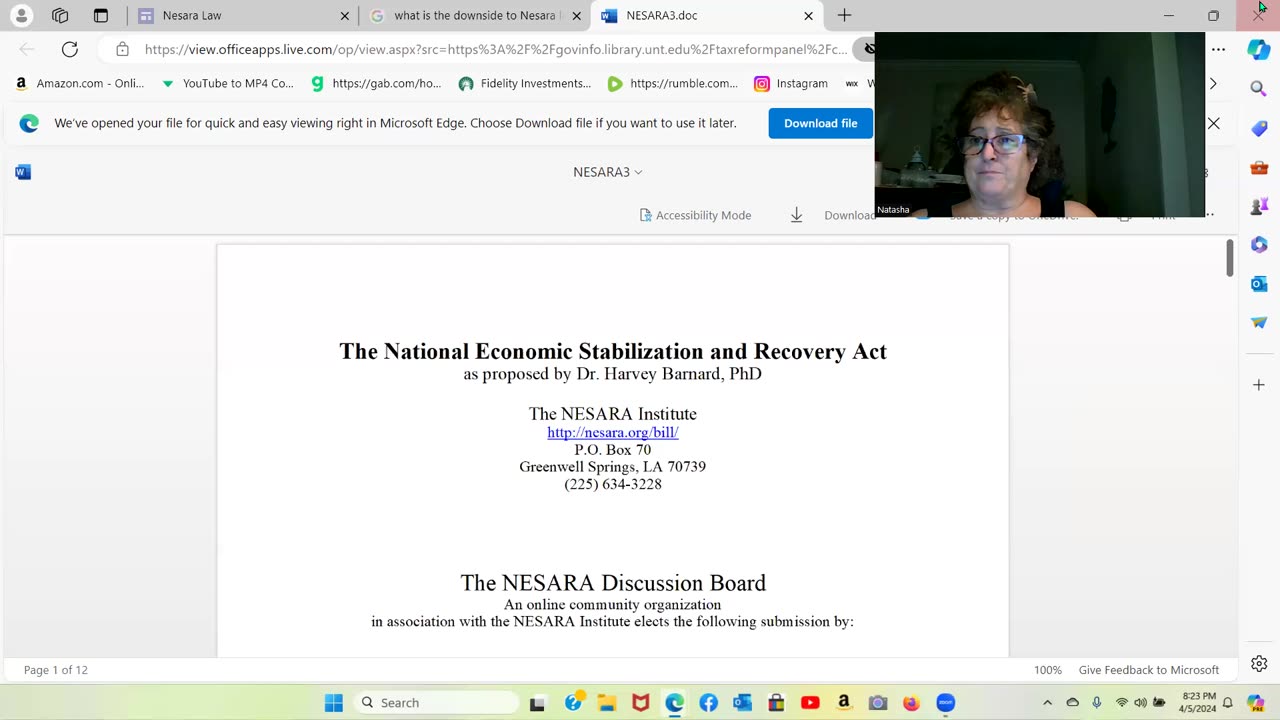Open Camera app from taskbar
Viewport: 1280px width, 720px height.
click(878, 703)
